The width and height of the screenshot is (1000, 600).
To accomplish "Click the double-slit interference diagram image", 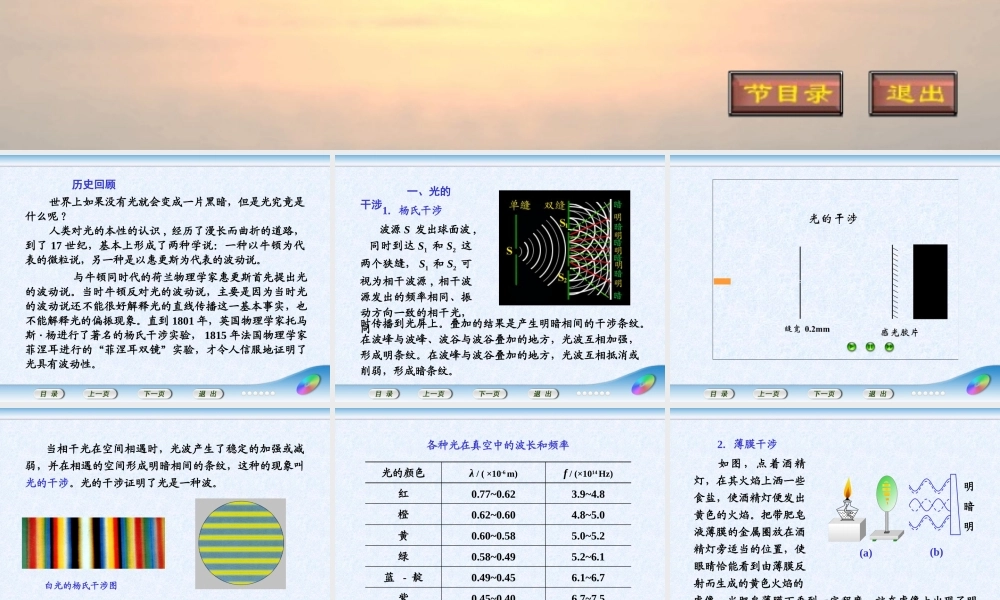I will (564, 247).
